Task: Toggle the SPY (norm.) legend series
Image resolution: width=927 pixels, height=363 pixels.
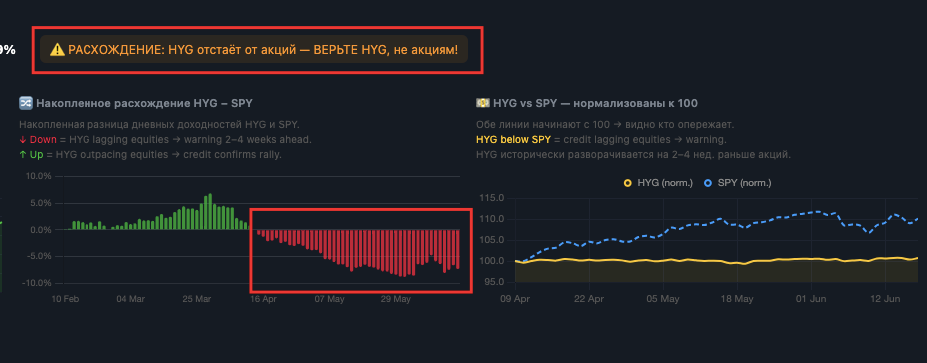Action: coord(737,183)
